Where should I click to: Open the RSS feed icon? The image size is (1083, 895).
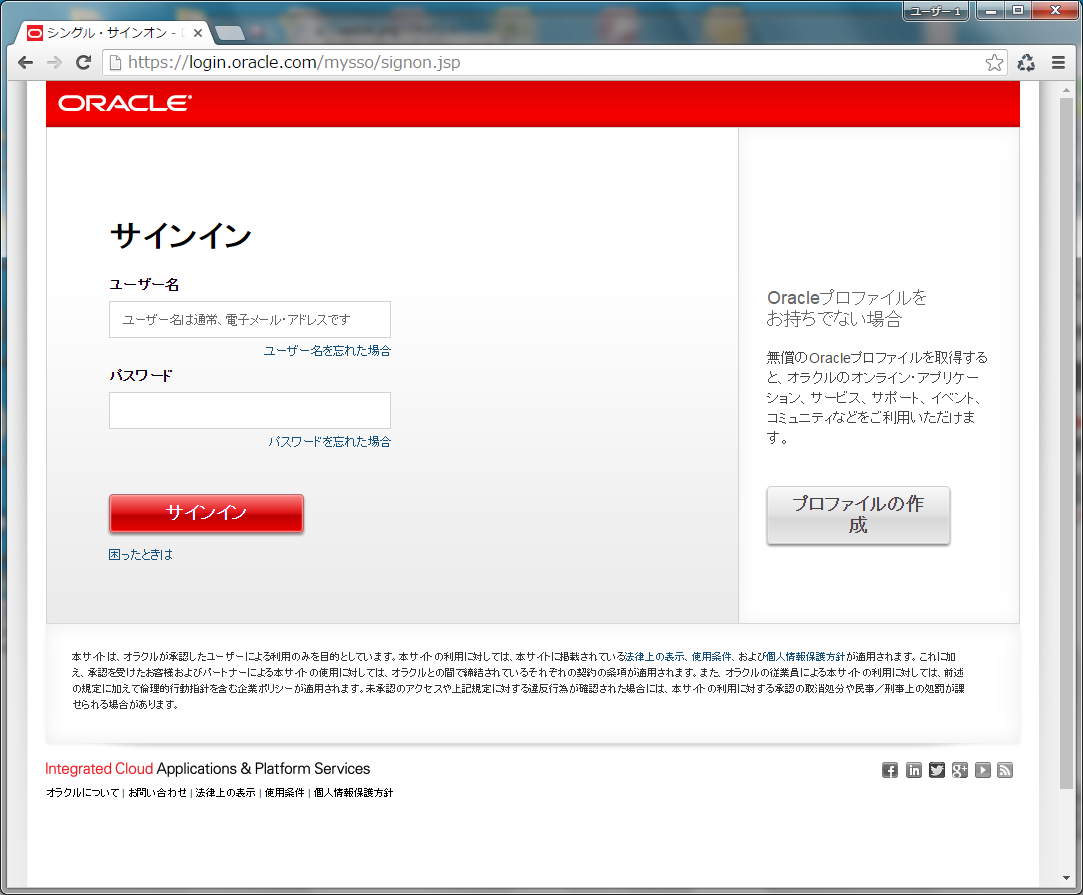click(1005, 770)
